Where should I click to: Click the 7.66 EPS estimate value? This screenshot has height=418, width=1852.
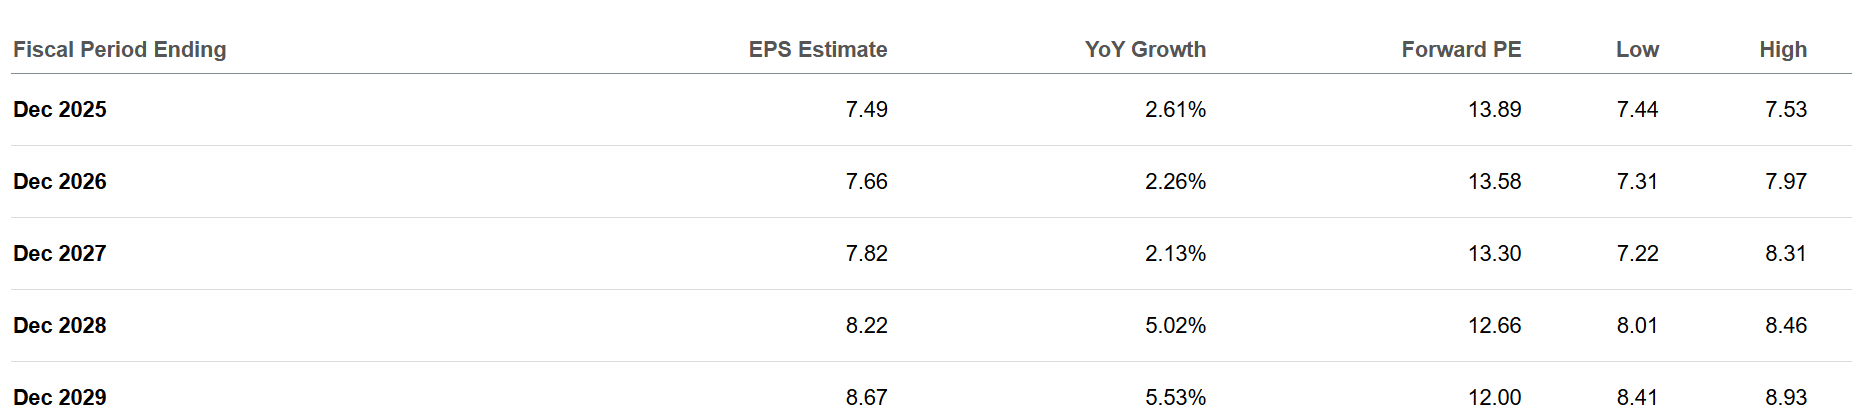pyautogui.click(x=866, y=182)
